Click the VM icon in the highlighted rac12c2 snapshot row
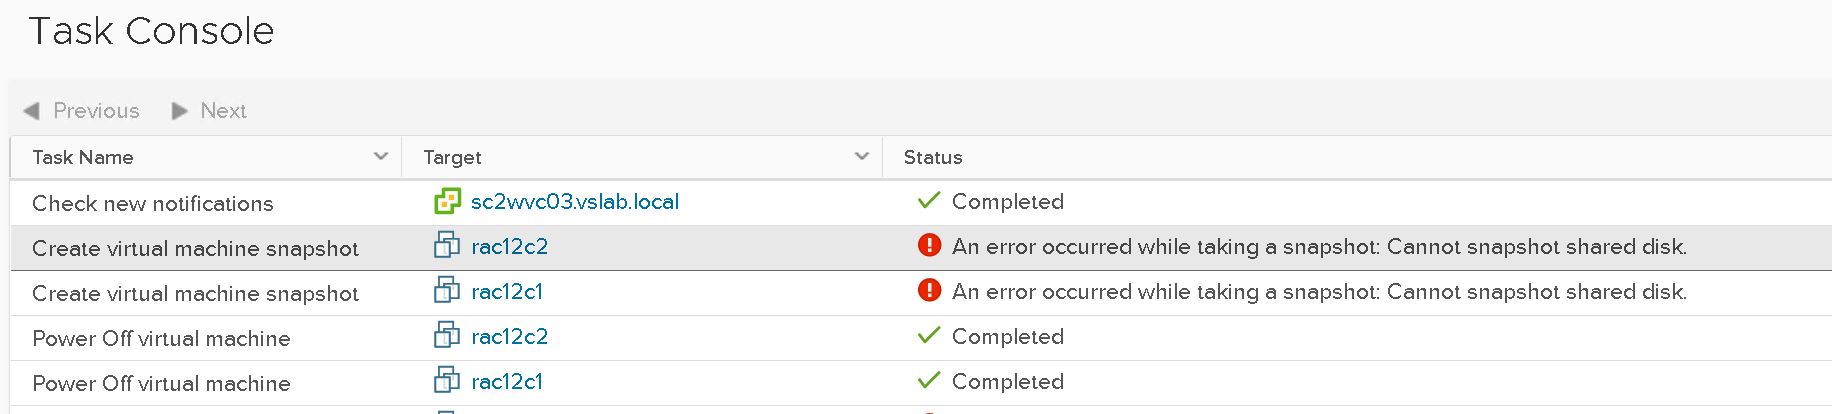The height and width of the screenshot is (414, 1832). tap(447, 246)
